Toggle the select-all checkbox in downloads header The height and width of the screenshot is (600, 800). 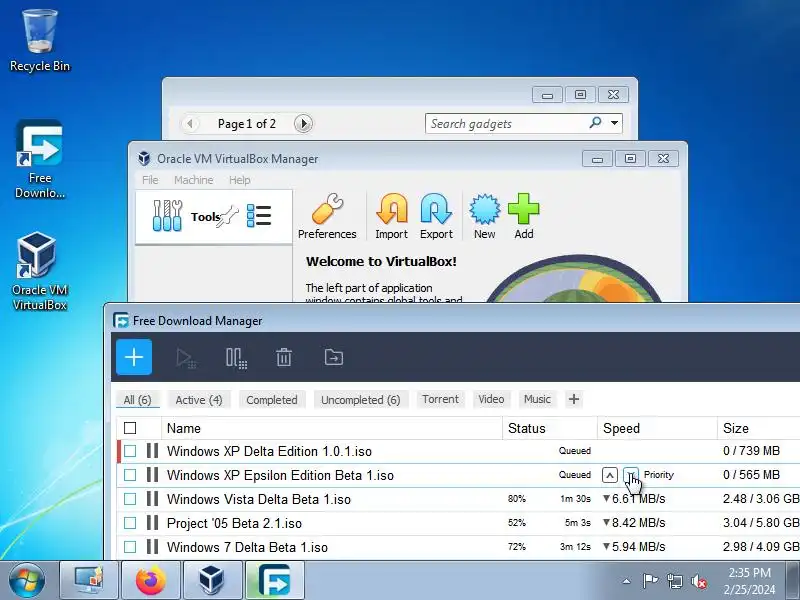(x=130, y=428)
